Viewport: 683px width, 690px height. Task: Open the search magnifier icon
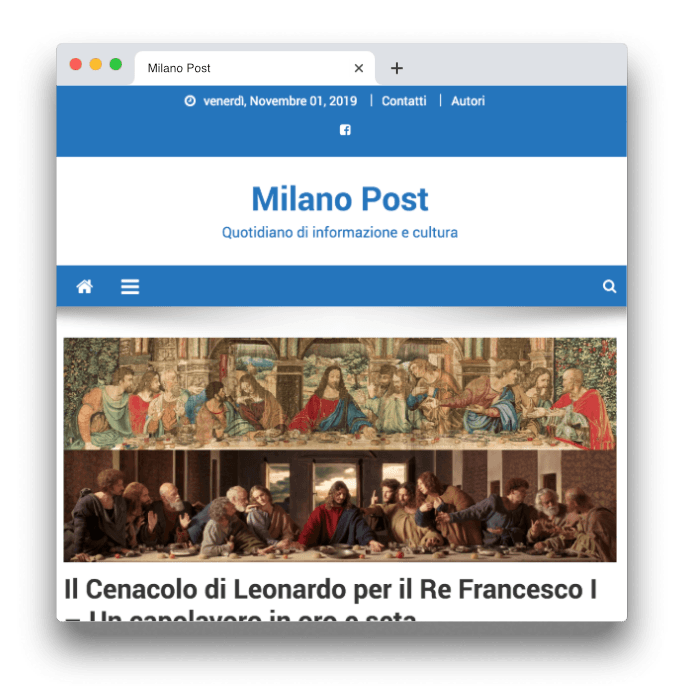609,286
